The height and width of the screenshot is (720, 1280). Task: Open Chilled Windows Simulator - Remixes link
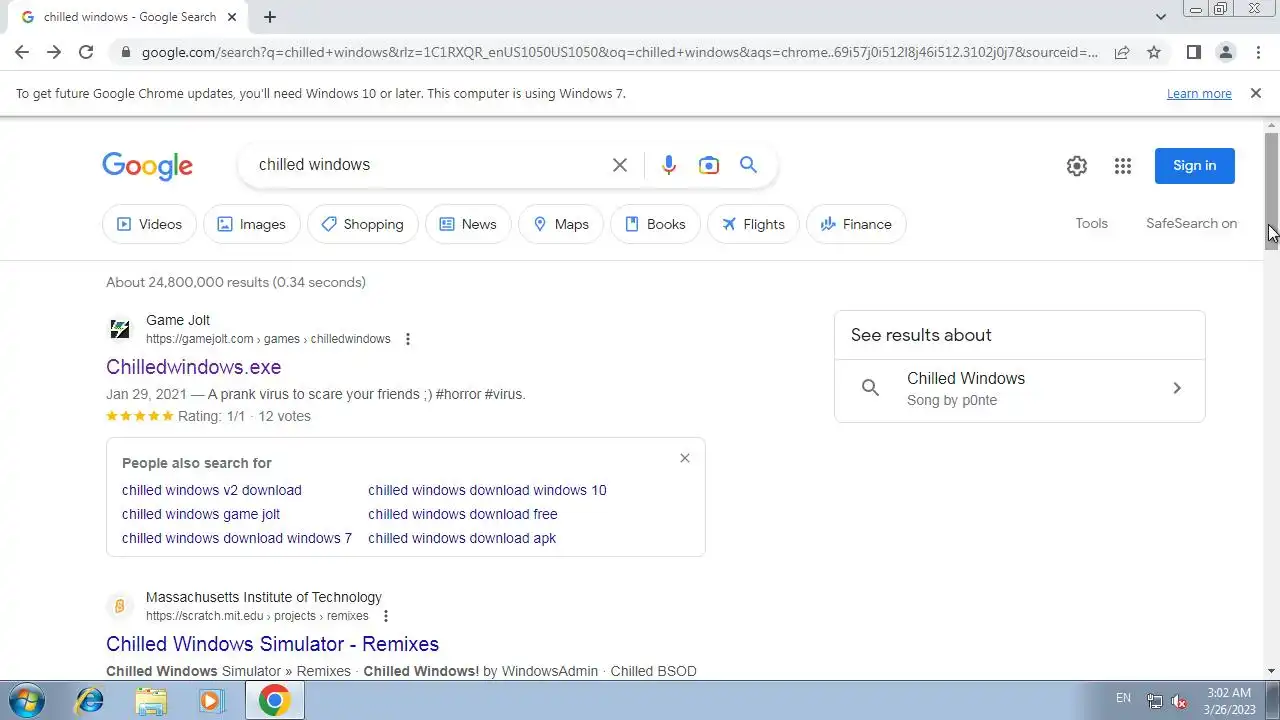coord(272,644)
